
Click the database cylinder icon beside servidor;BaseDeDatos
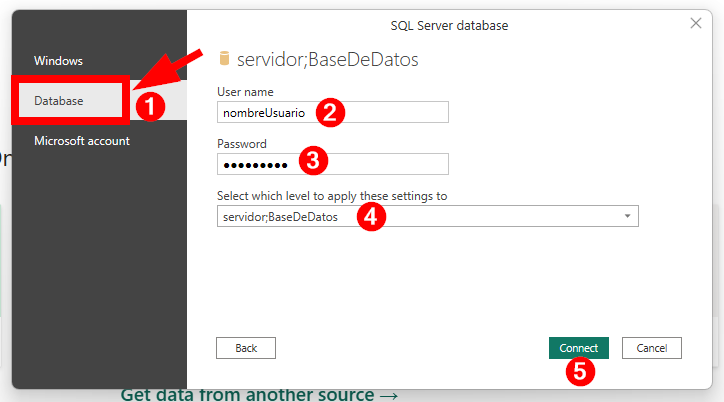pyautogui.click(x=224, y=59)
